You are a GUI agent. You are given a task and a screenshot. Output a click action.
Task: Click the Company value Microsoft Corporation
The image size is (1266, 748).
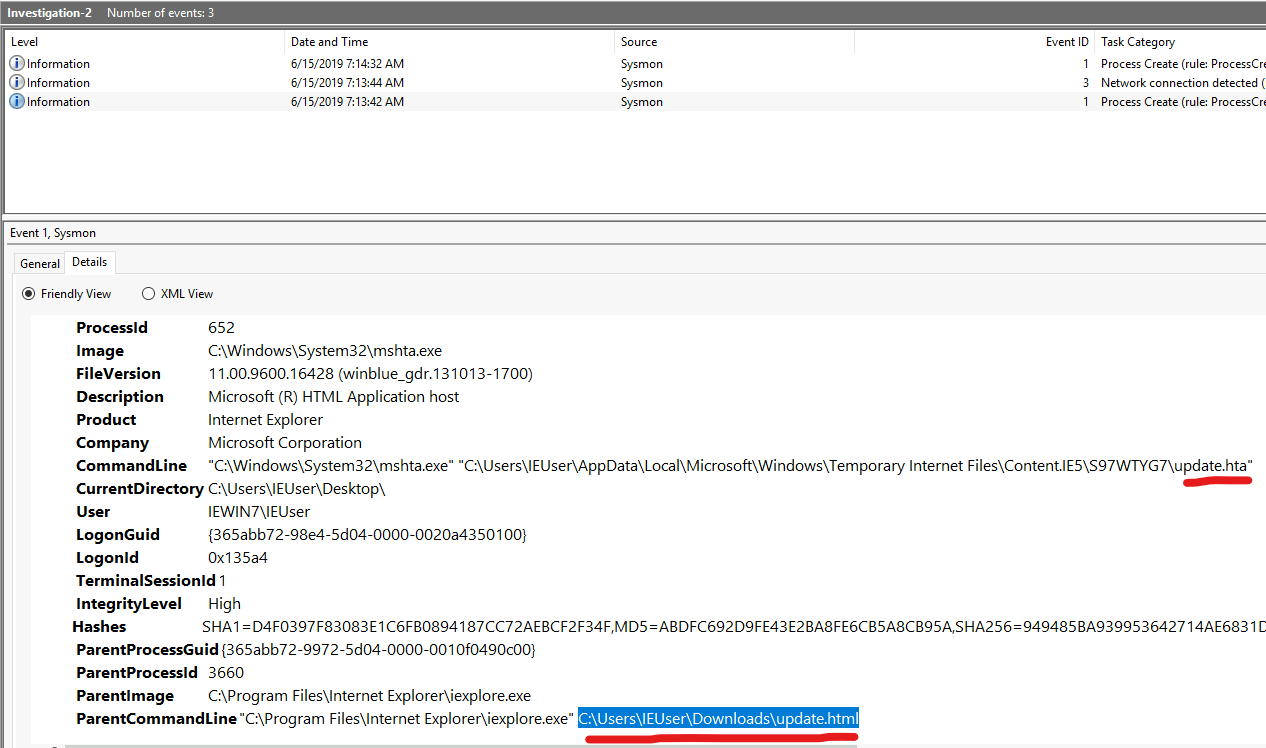click(x=285, y=443)
